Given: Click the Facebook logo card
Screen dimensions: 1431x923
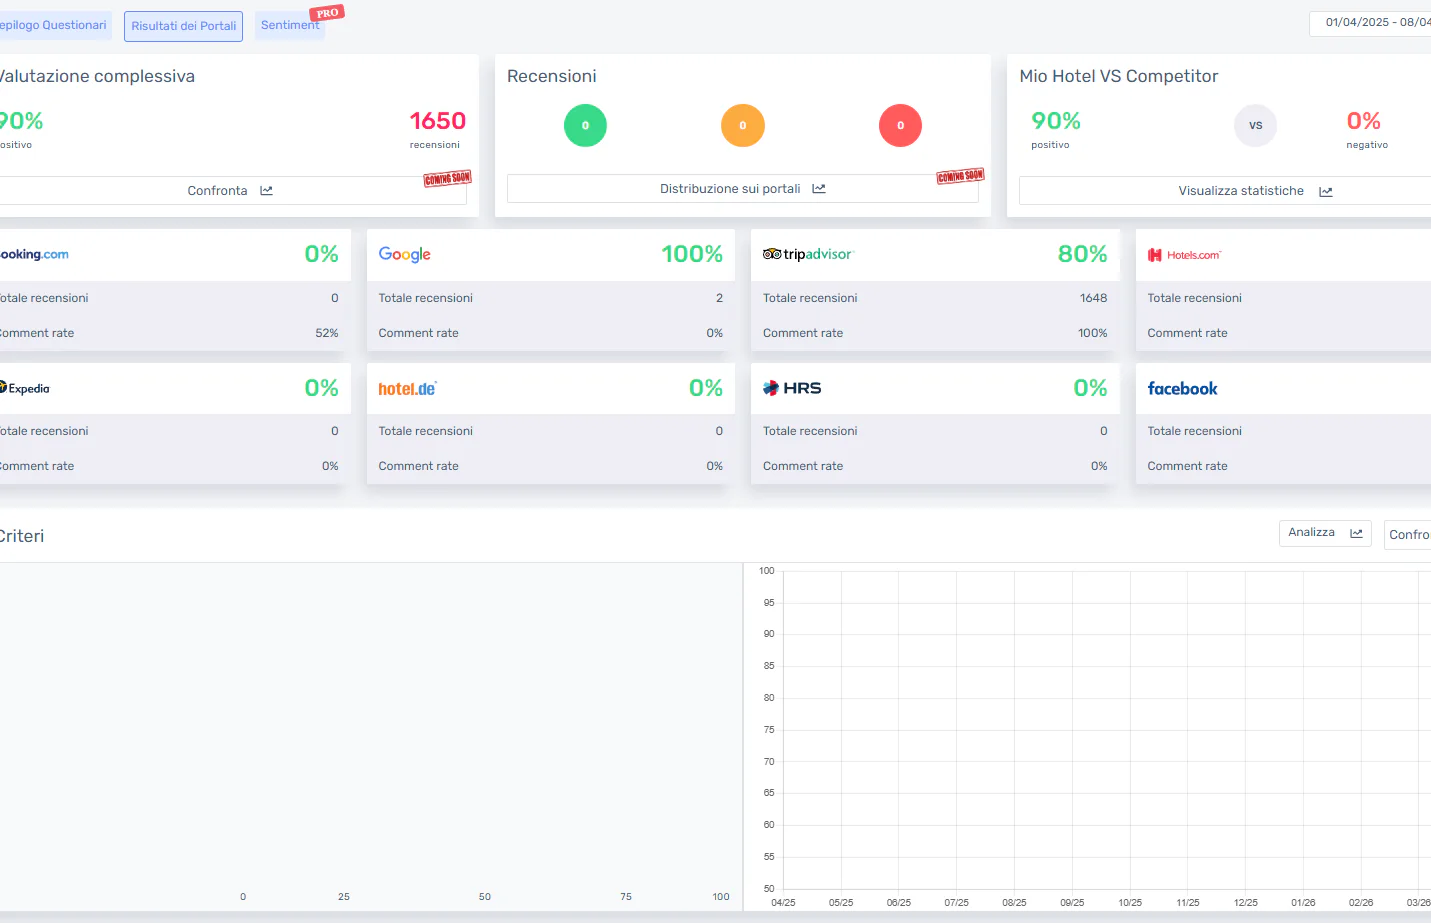Looking at the screenshot, I should pyautogui.click(x=1182, y=388).
